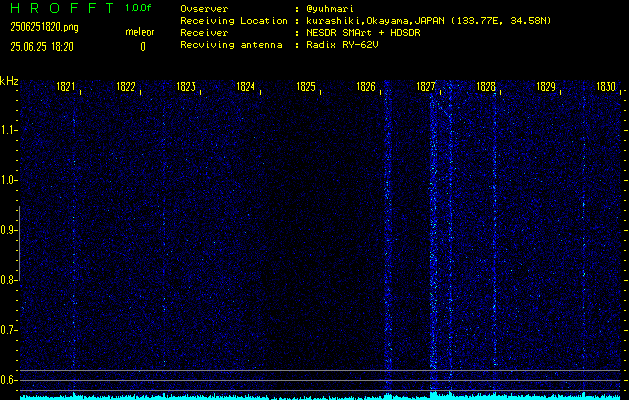The height and width of the screenshot is (400, 629).
Task: Click the Radix RY-62V antenna text
Action: (x=342, y=45)
